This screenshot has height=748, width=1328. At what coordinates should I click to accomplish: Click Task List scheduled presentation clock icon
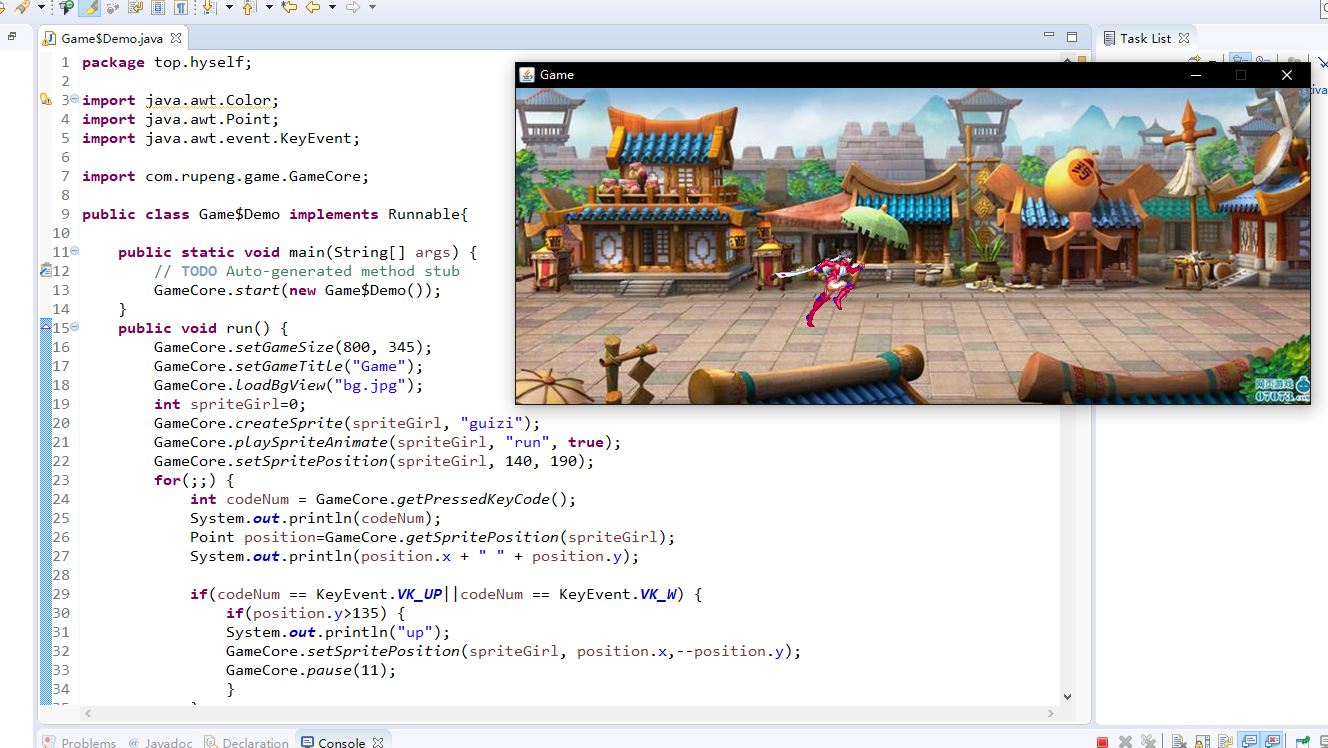(x=1263, y=58)
